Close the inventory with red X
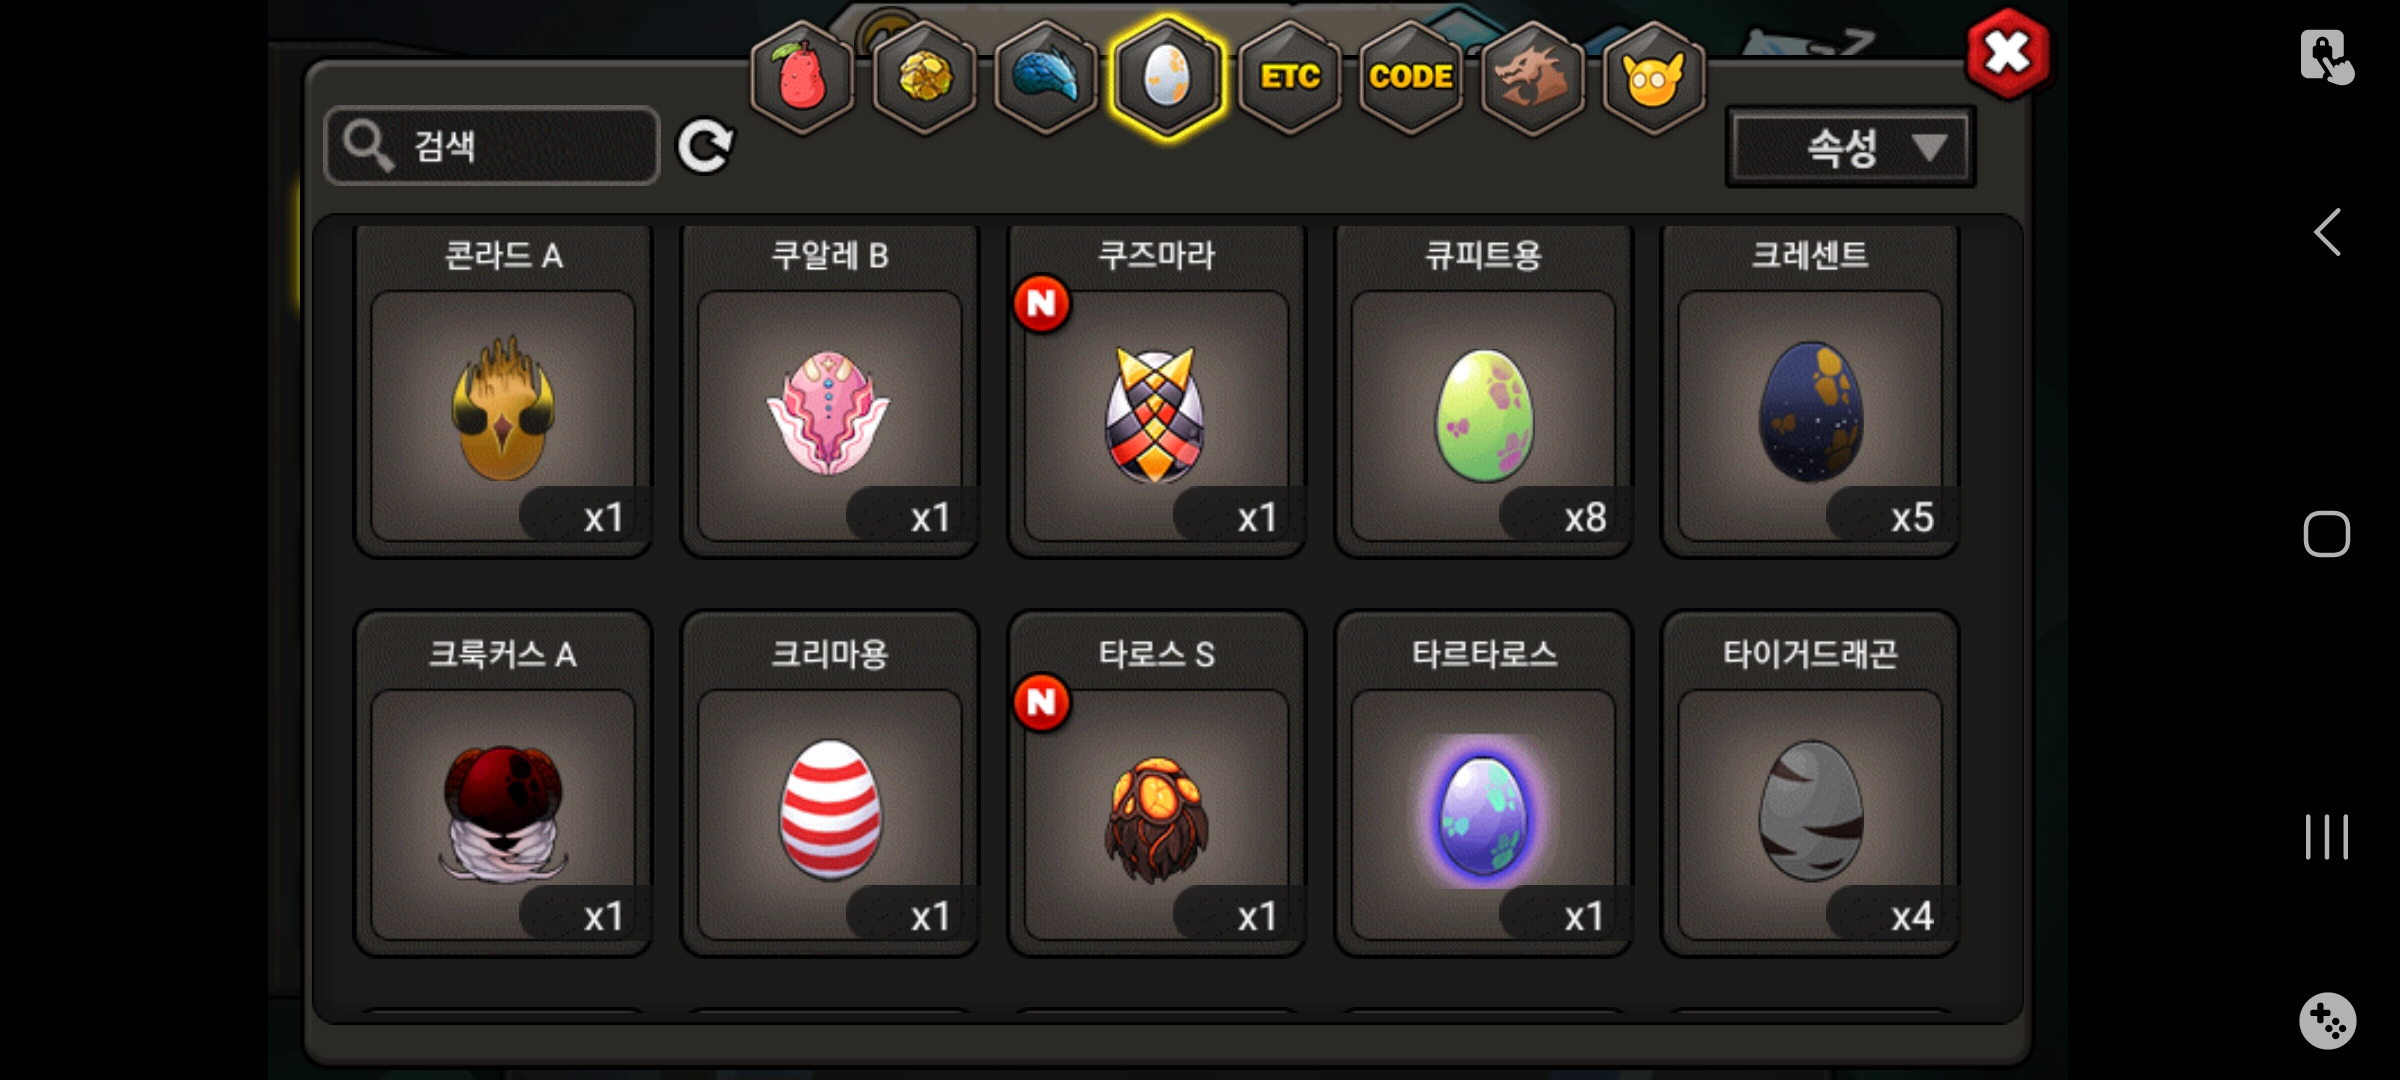Image resolution: width=2400 pixels, height=1080 pixels. click(x=2007, y=54)
